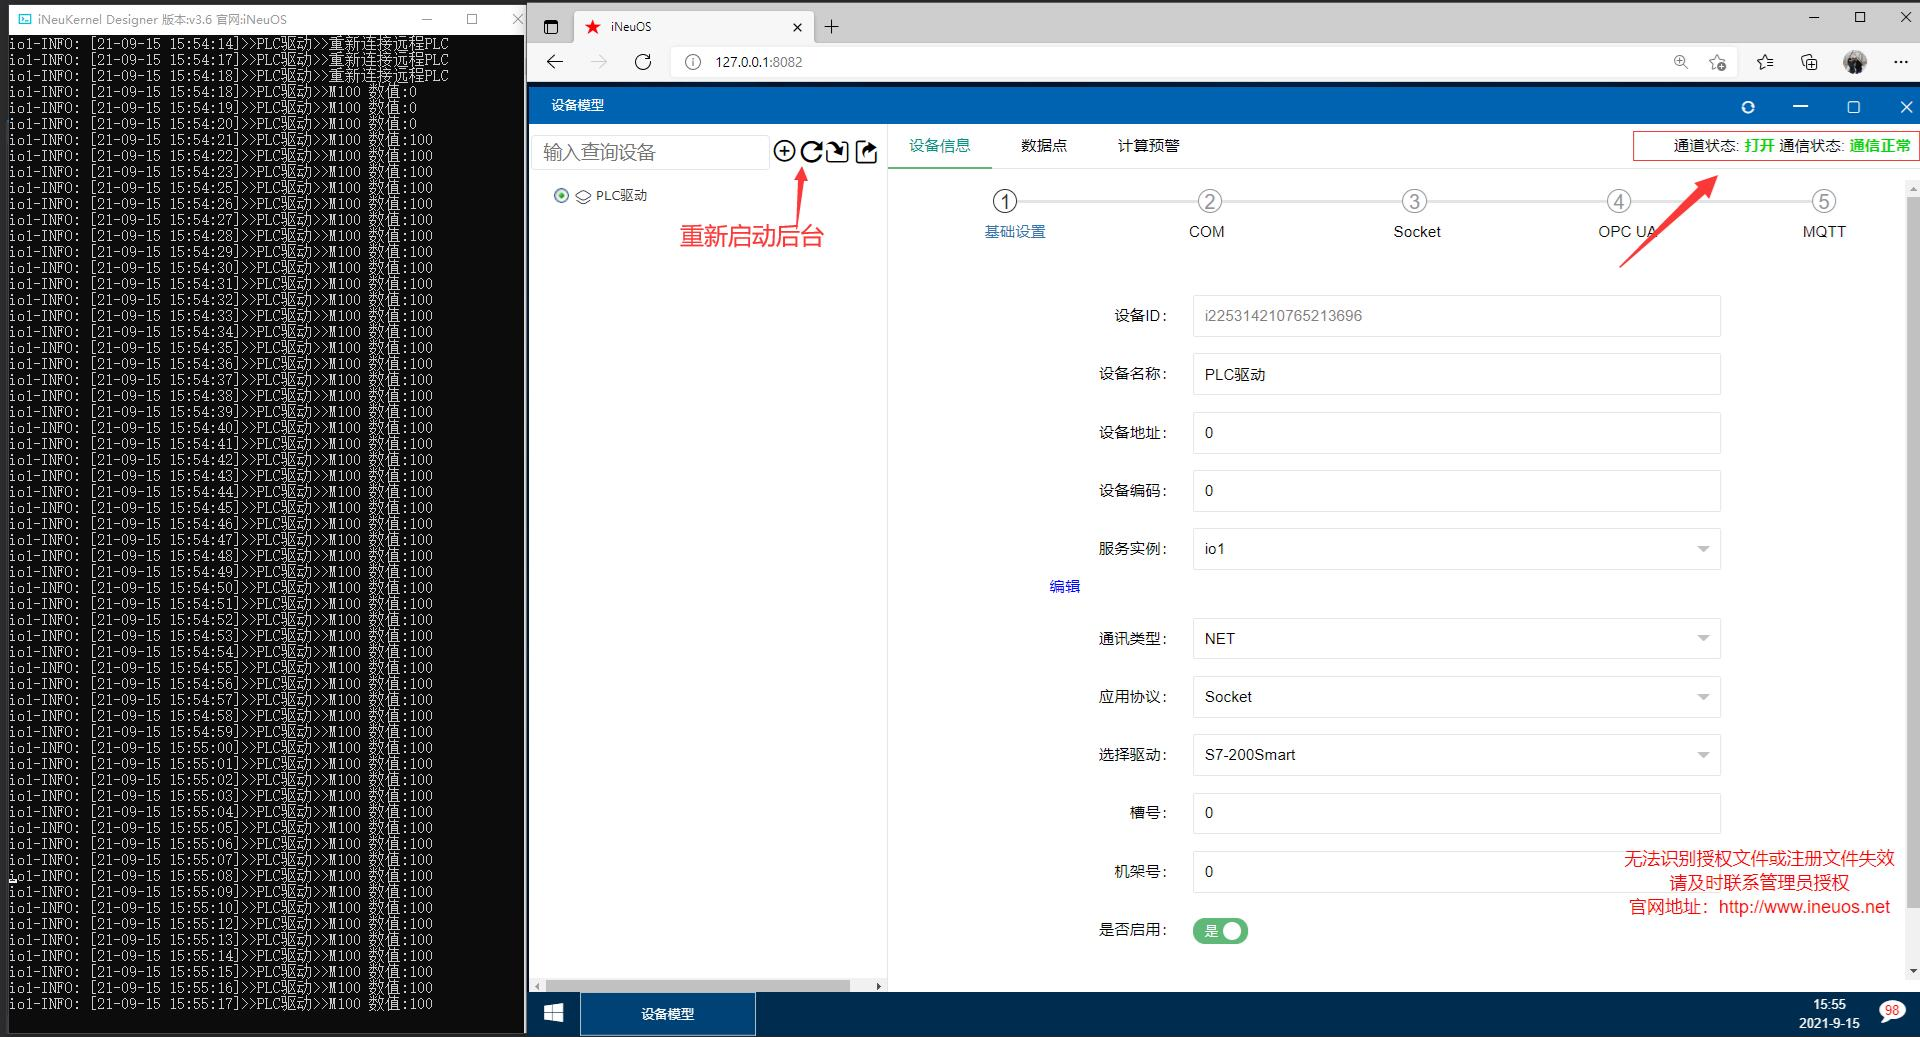Click the zoom magnifier icon in address bar

pyautogui.click(x=1681, y=62)
